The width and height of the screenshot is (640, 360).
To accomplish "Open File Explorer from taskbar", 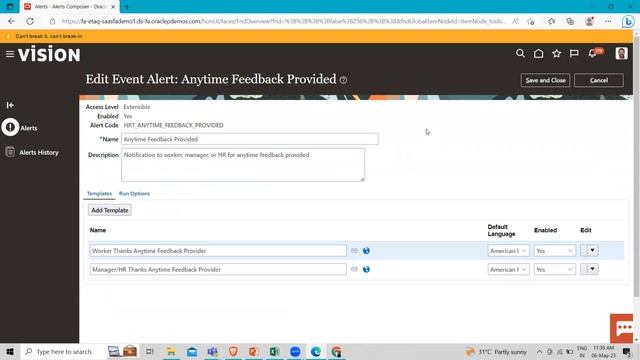I will click(171, 351).
